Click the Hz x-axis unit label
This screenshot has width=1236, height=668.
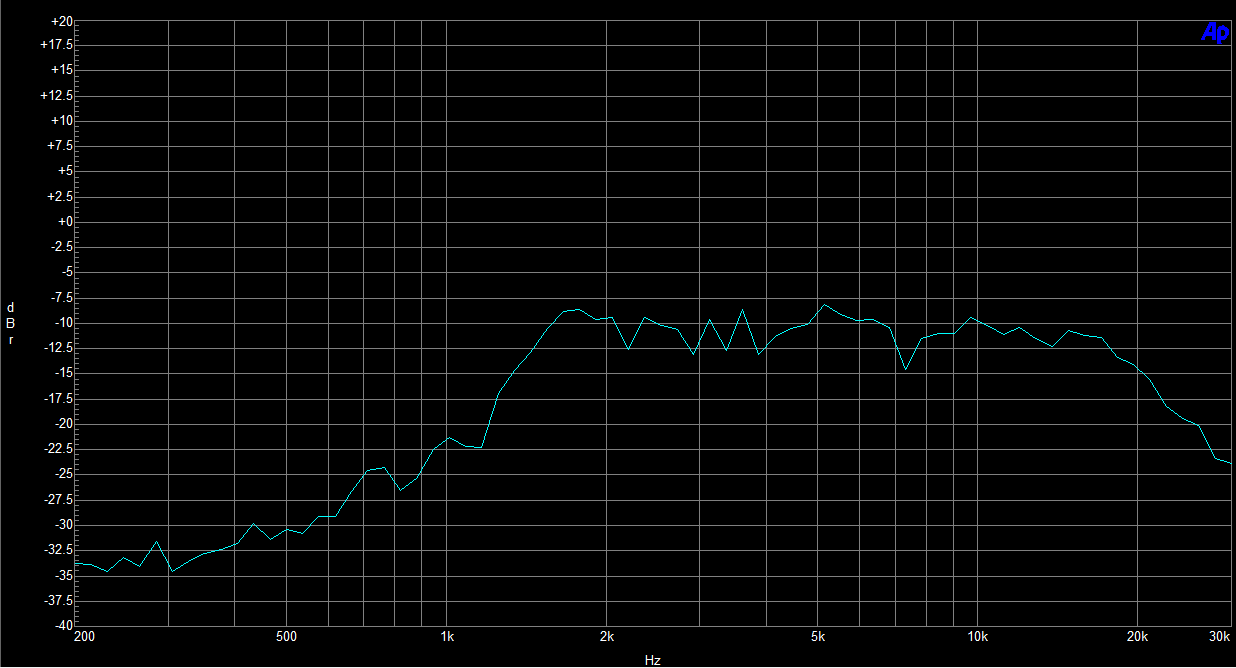653,661
